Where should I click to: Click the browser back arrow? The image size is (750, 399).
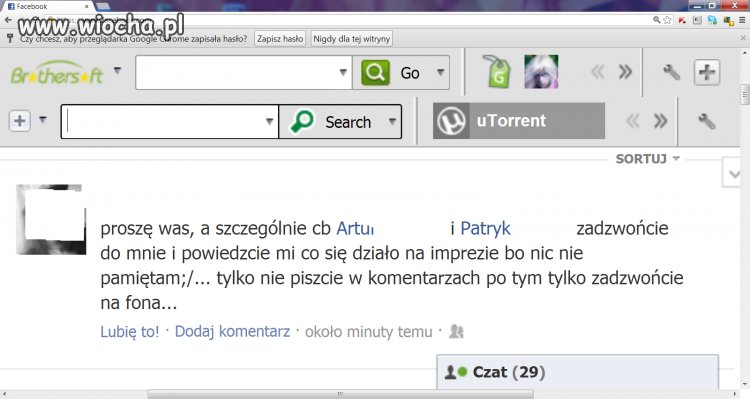click(x=8, y=20)
